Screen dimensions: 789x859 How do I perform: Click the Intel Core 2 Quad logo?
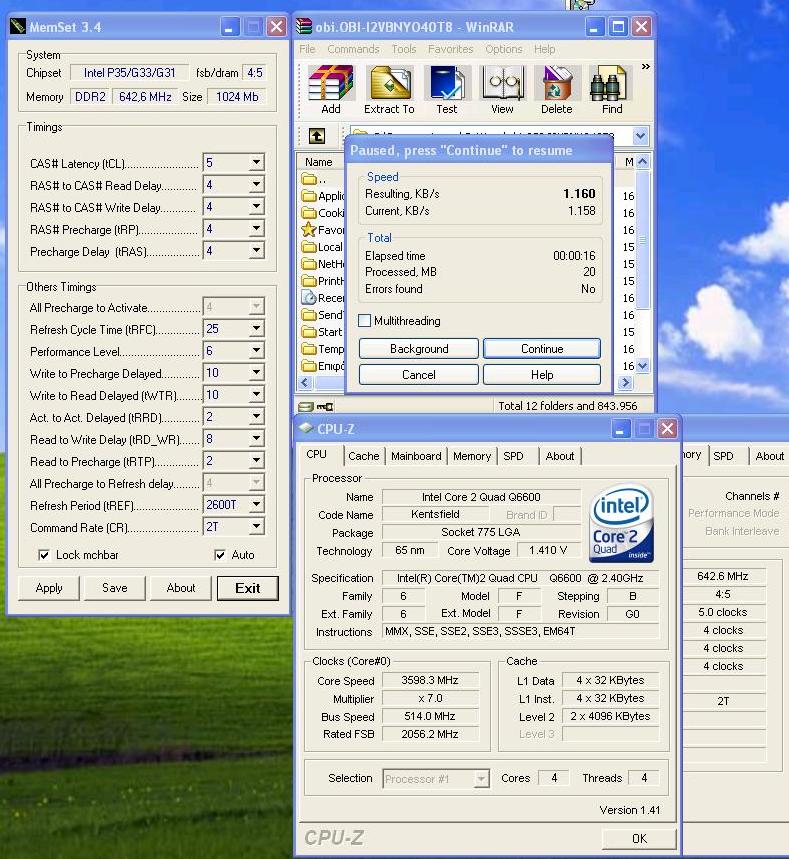[x=621, y=523]
